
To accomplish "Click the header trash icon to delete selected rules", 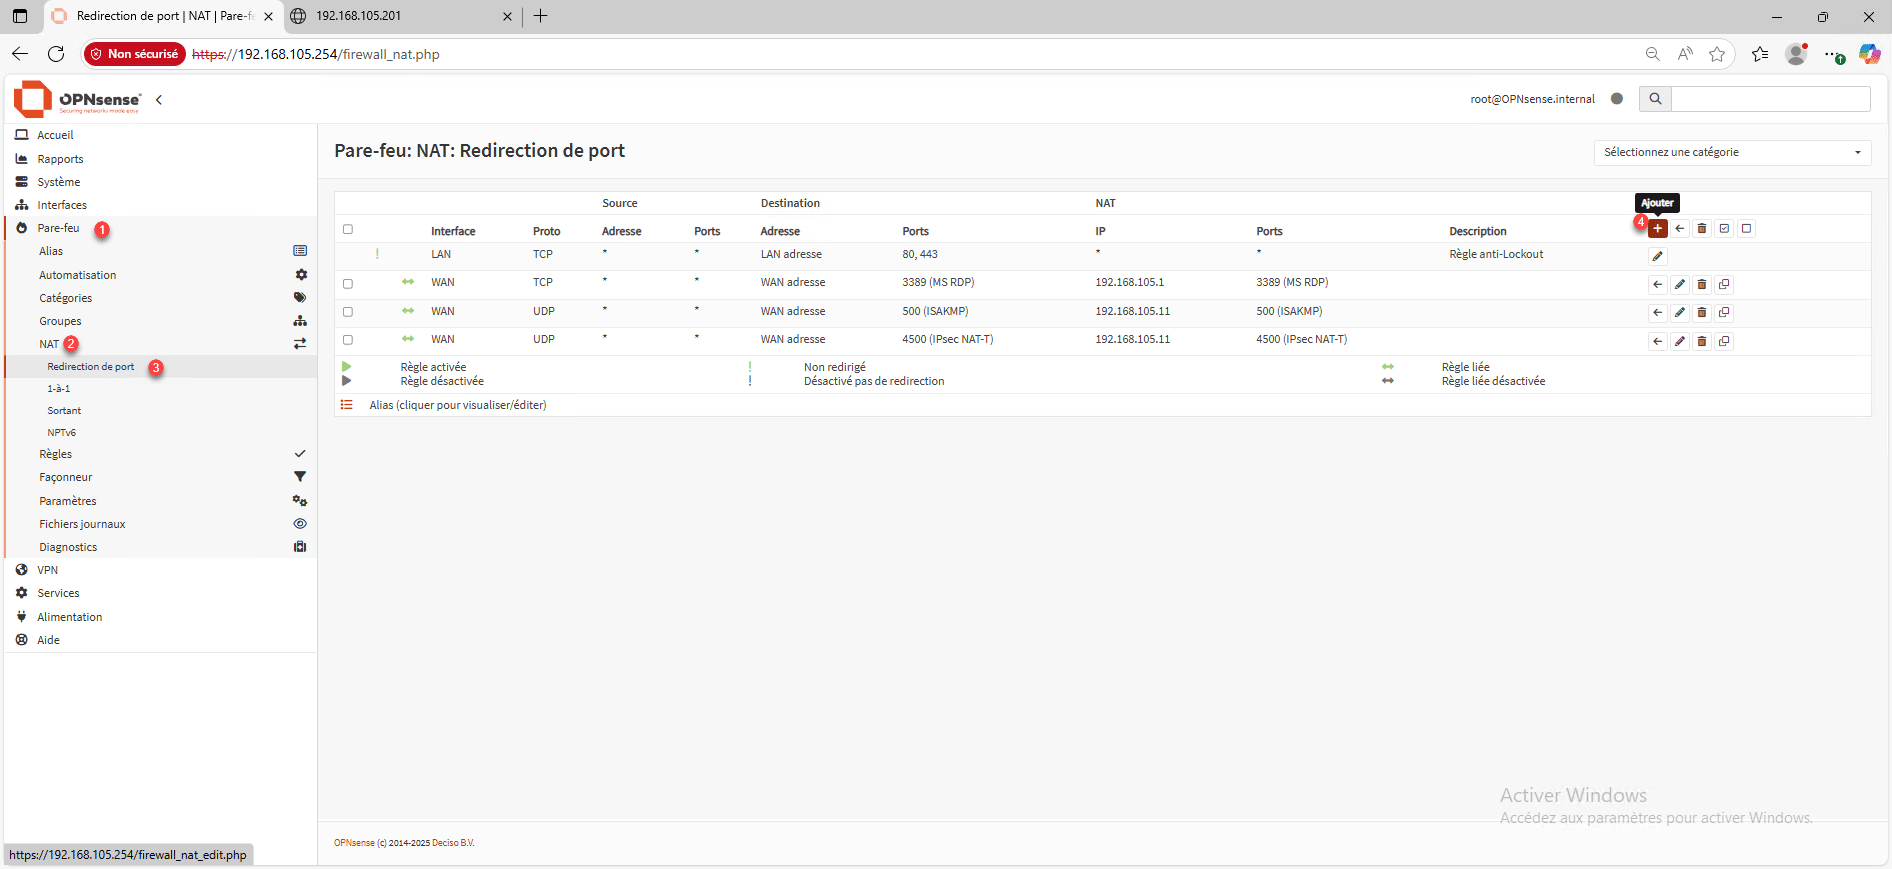I will 1701,229.
